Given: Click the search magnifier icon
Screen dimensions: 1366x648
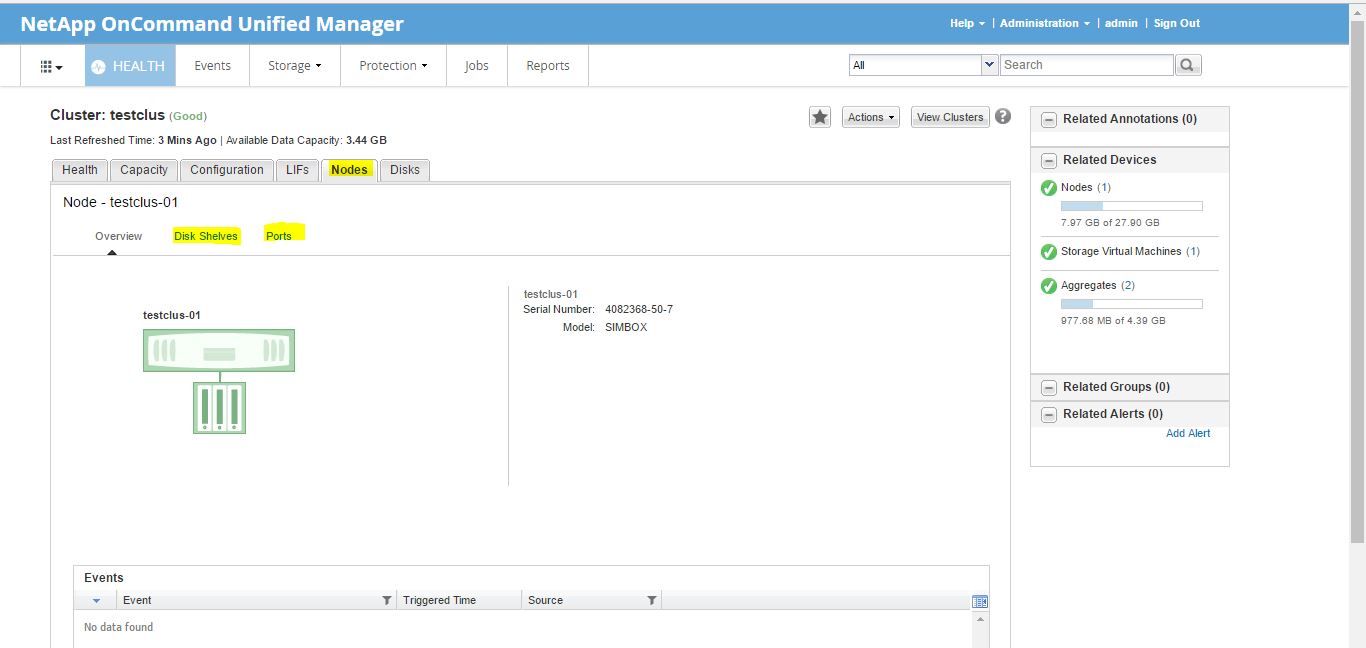Looking at the screenshot, I should 1187,64.
